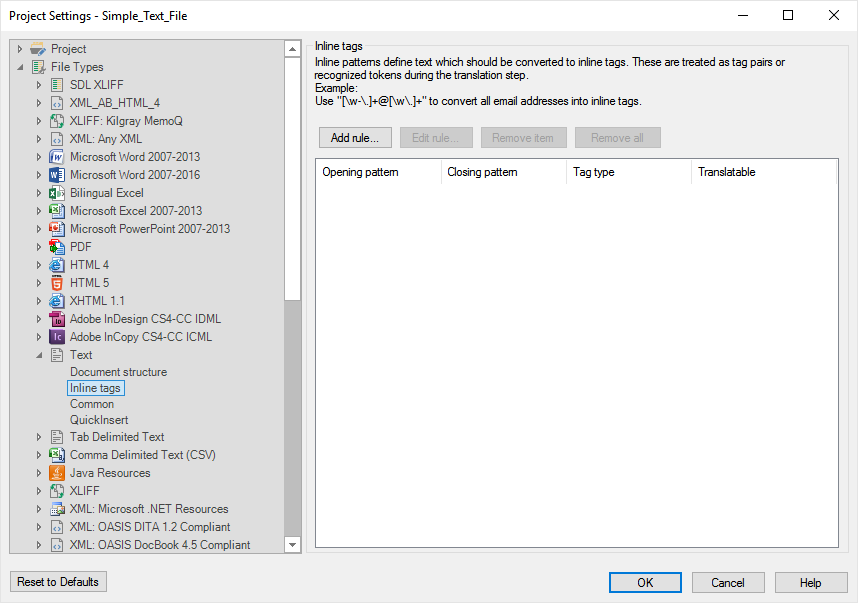The image size is (858, 603).
Task: Collapse the Text file type node
Action: 39,355
